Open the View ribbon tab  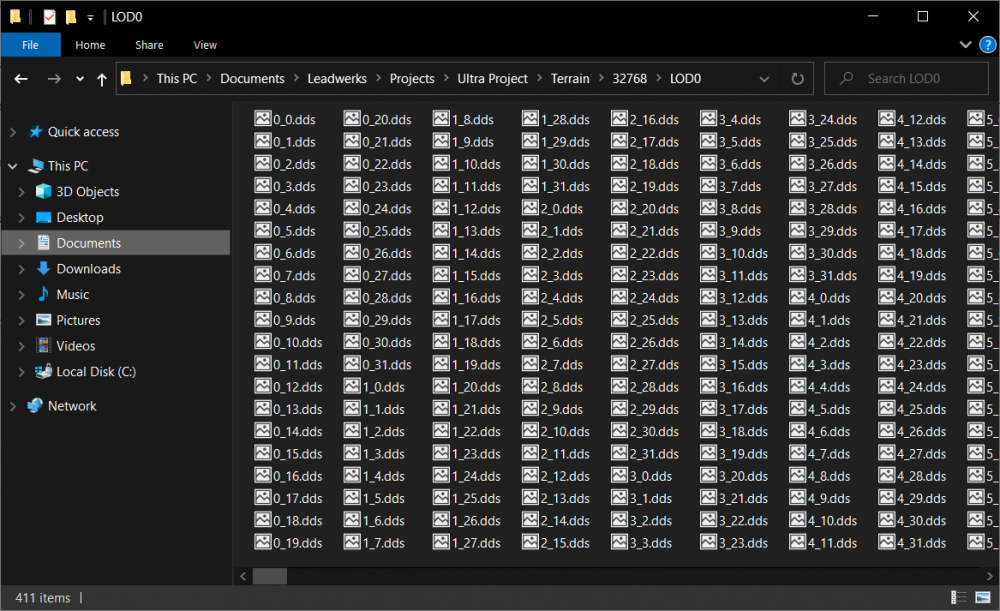pyautogui.click(x=205, y=45)
